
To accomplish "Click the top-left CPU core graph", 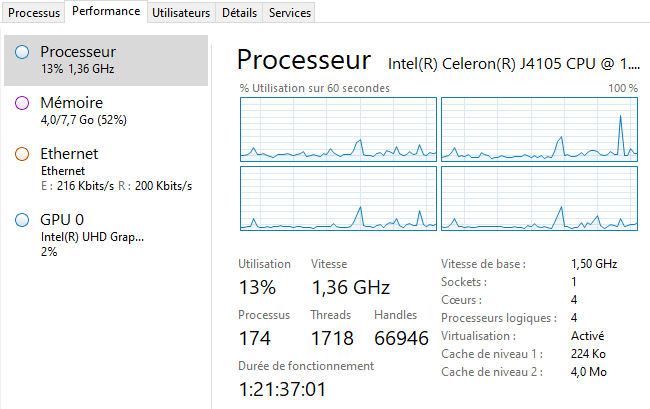I will tap(338, 129).
